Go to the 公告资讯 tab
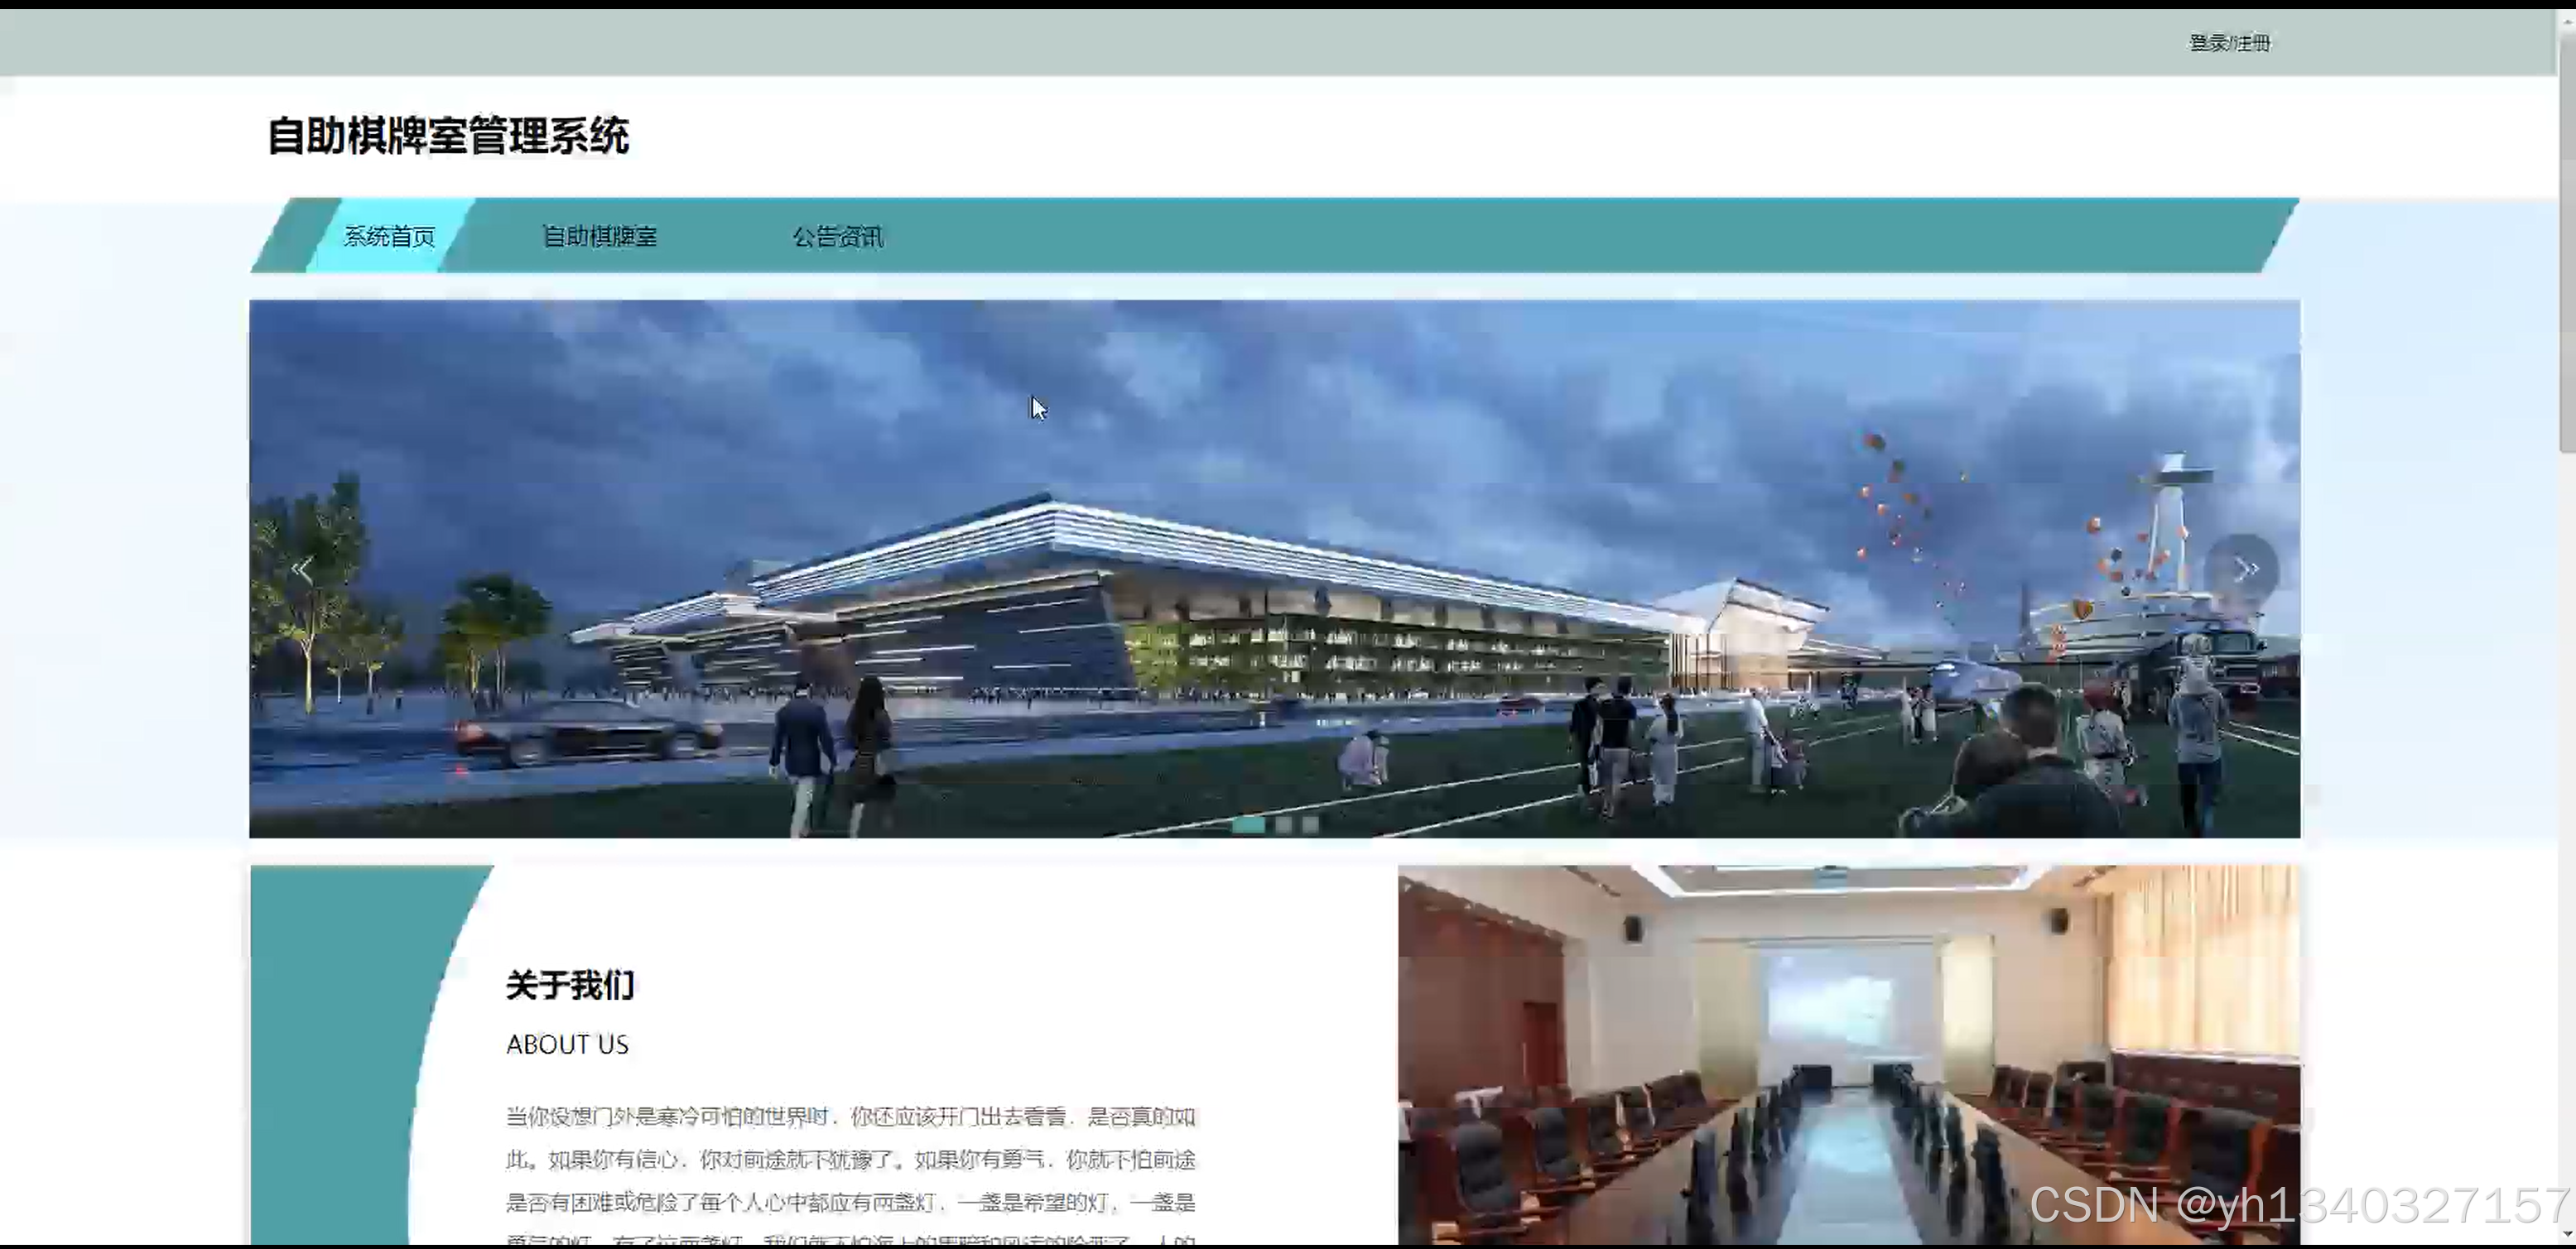 [837, 236]
